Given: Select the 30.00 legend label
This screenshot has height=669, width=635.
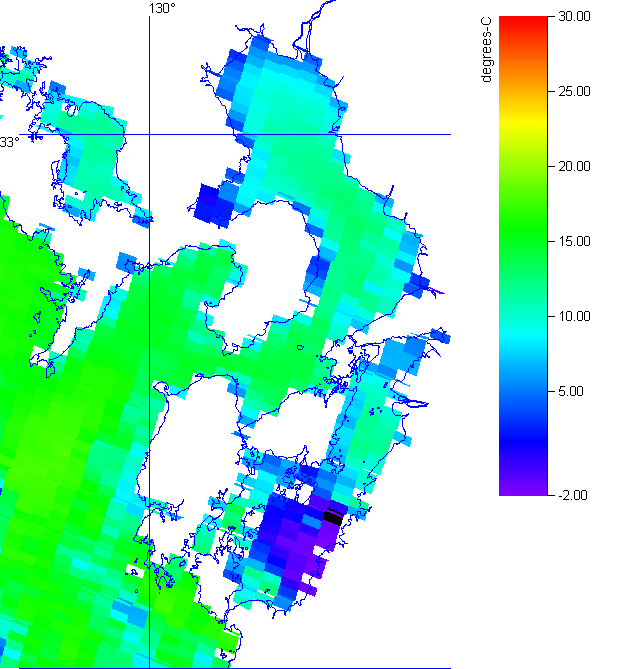Looking at the screenshot, I should pyautogui.click(x=574, y=17).
